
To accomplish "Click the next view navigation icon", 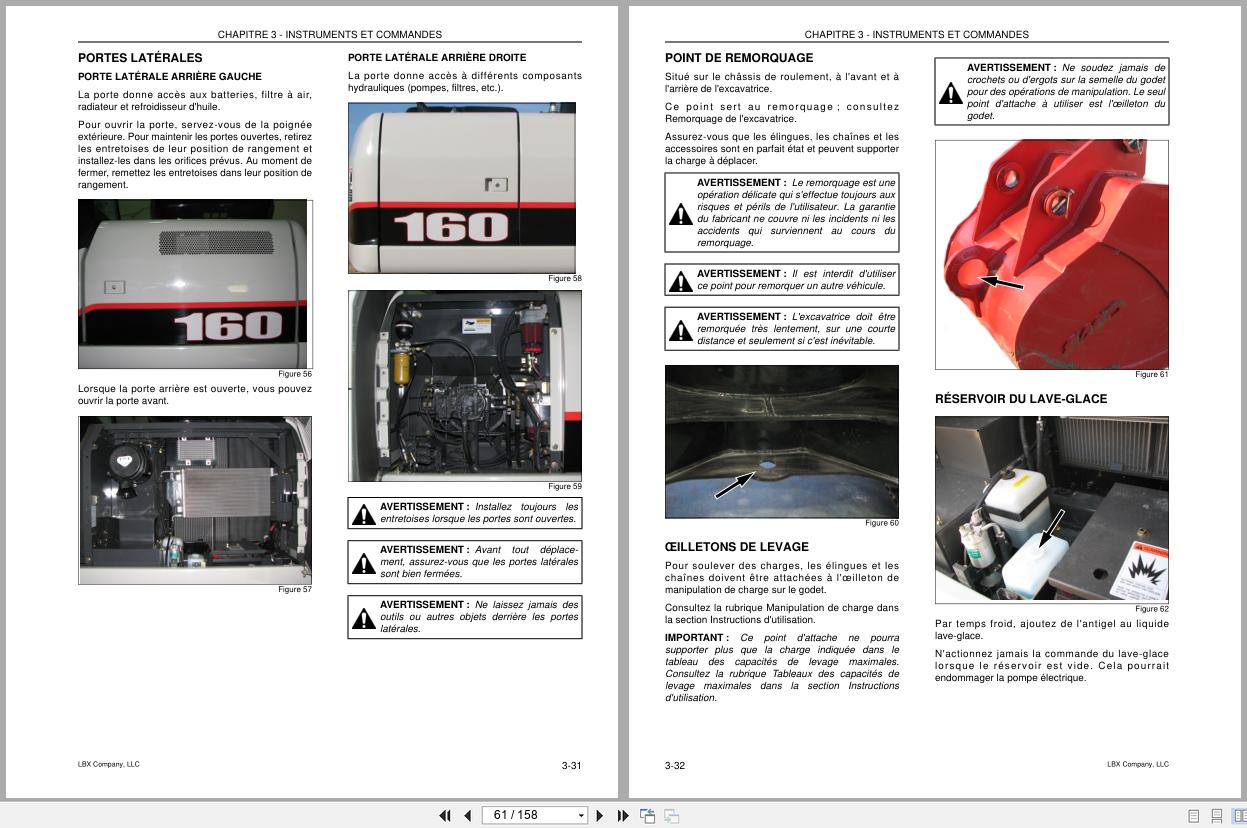I will 671,815.
